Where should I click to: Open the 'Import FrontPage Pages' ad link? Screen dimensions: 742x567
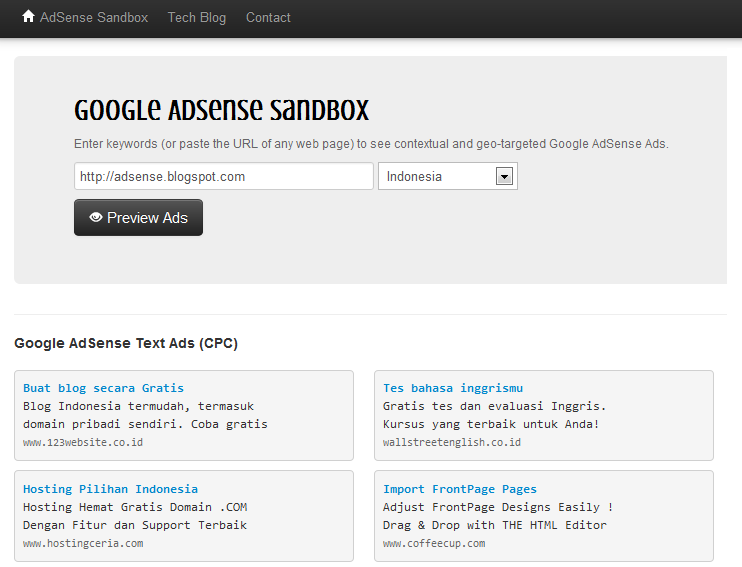point(460,489)
